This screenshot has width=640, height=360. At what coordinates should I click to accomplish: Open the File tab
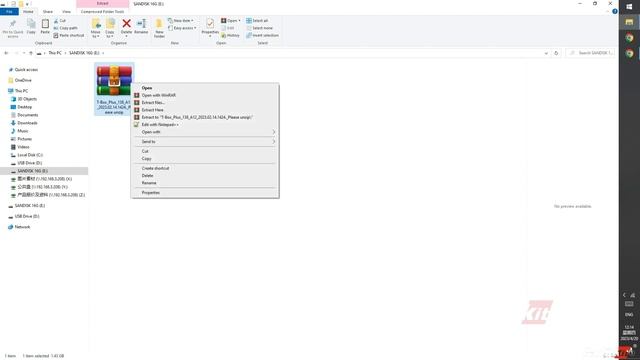[9, 11]
